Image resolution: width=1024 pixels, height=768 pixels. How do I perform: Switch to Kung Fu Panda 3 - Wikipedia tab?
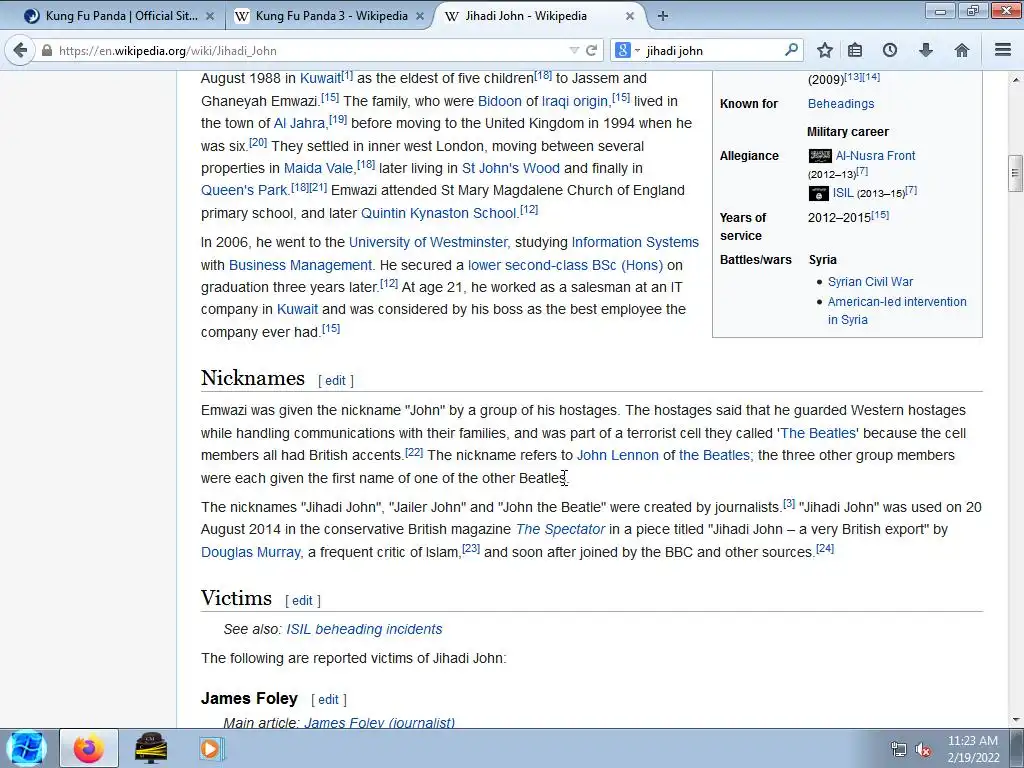coord(330,16)
